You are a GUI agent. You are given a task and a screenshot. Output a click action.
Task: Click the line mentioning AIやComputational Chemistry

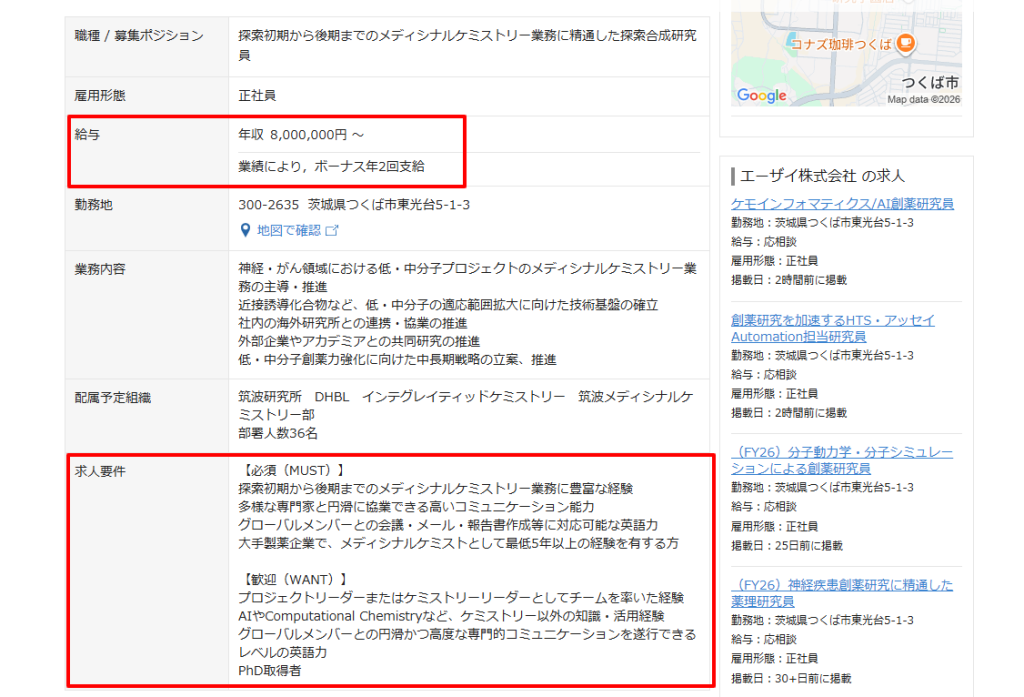coord(451,616)
